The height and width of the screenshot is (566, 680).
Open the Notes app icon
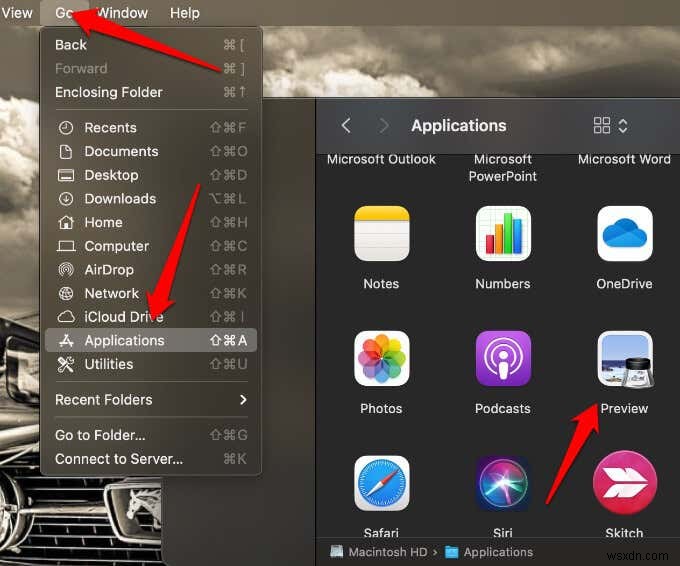pos(381,234)
